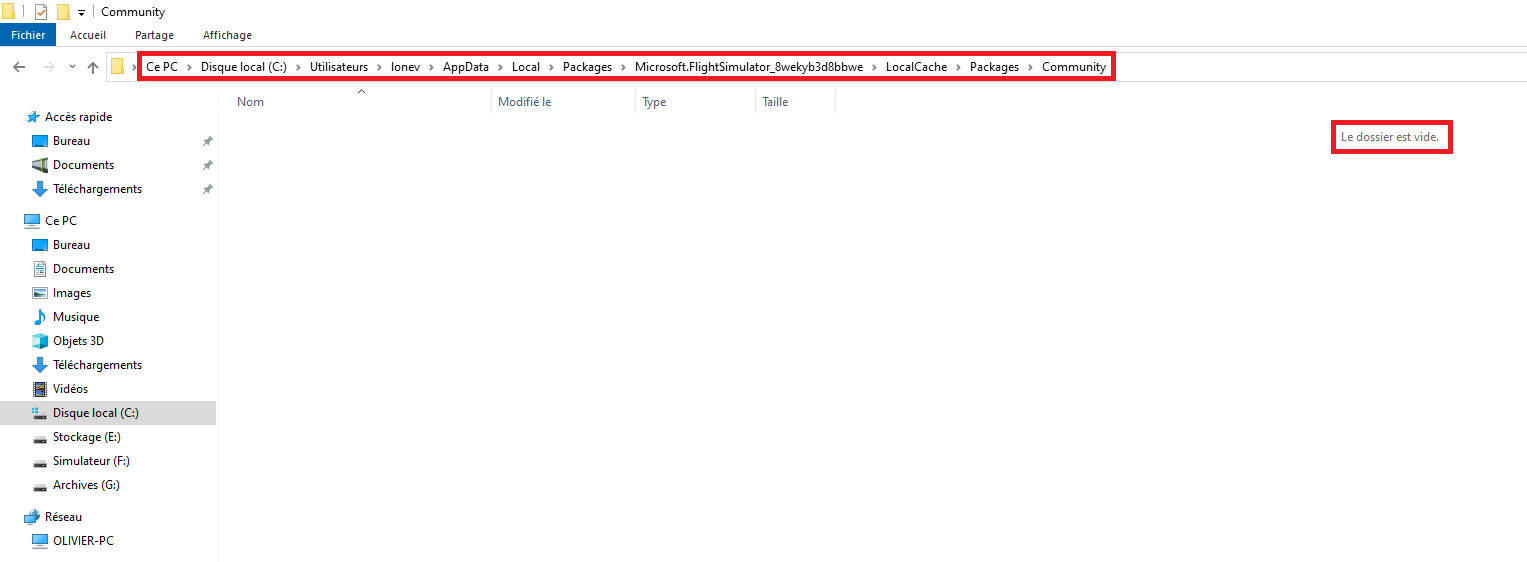Image resolution: width=1527 pixels, height=562 pixels.
Task: Click the Properties checkmark icon in title bar
Action: (41, 12)
